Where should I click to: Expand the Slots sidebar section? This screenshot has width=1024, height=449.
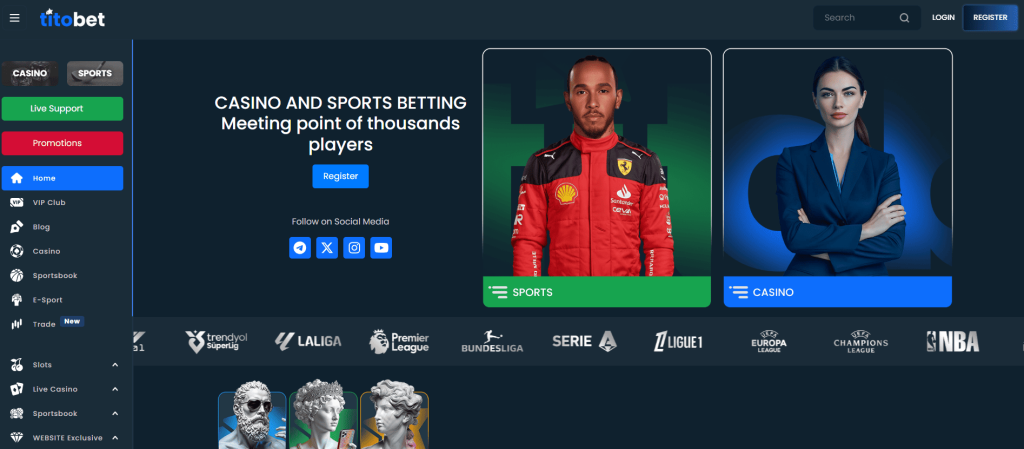point(115,365)
